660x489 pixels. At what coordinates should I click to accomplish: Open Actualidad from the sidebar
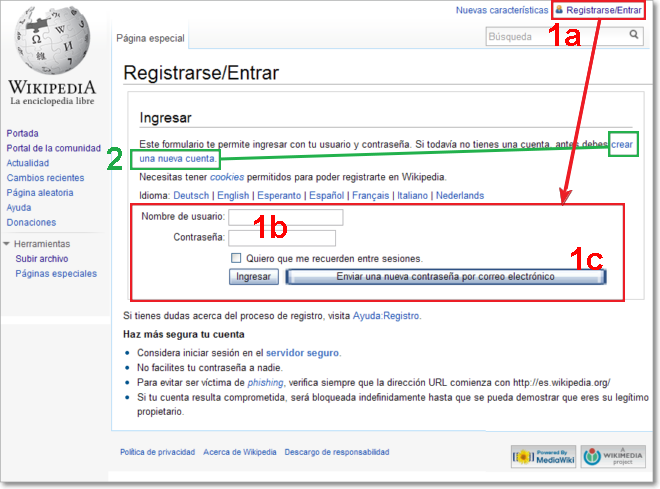point(28,163)
